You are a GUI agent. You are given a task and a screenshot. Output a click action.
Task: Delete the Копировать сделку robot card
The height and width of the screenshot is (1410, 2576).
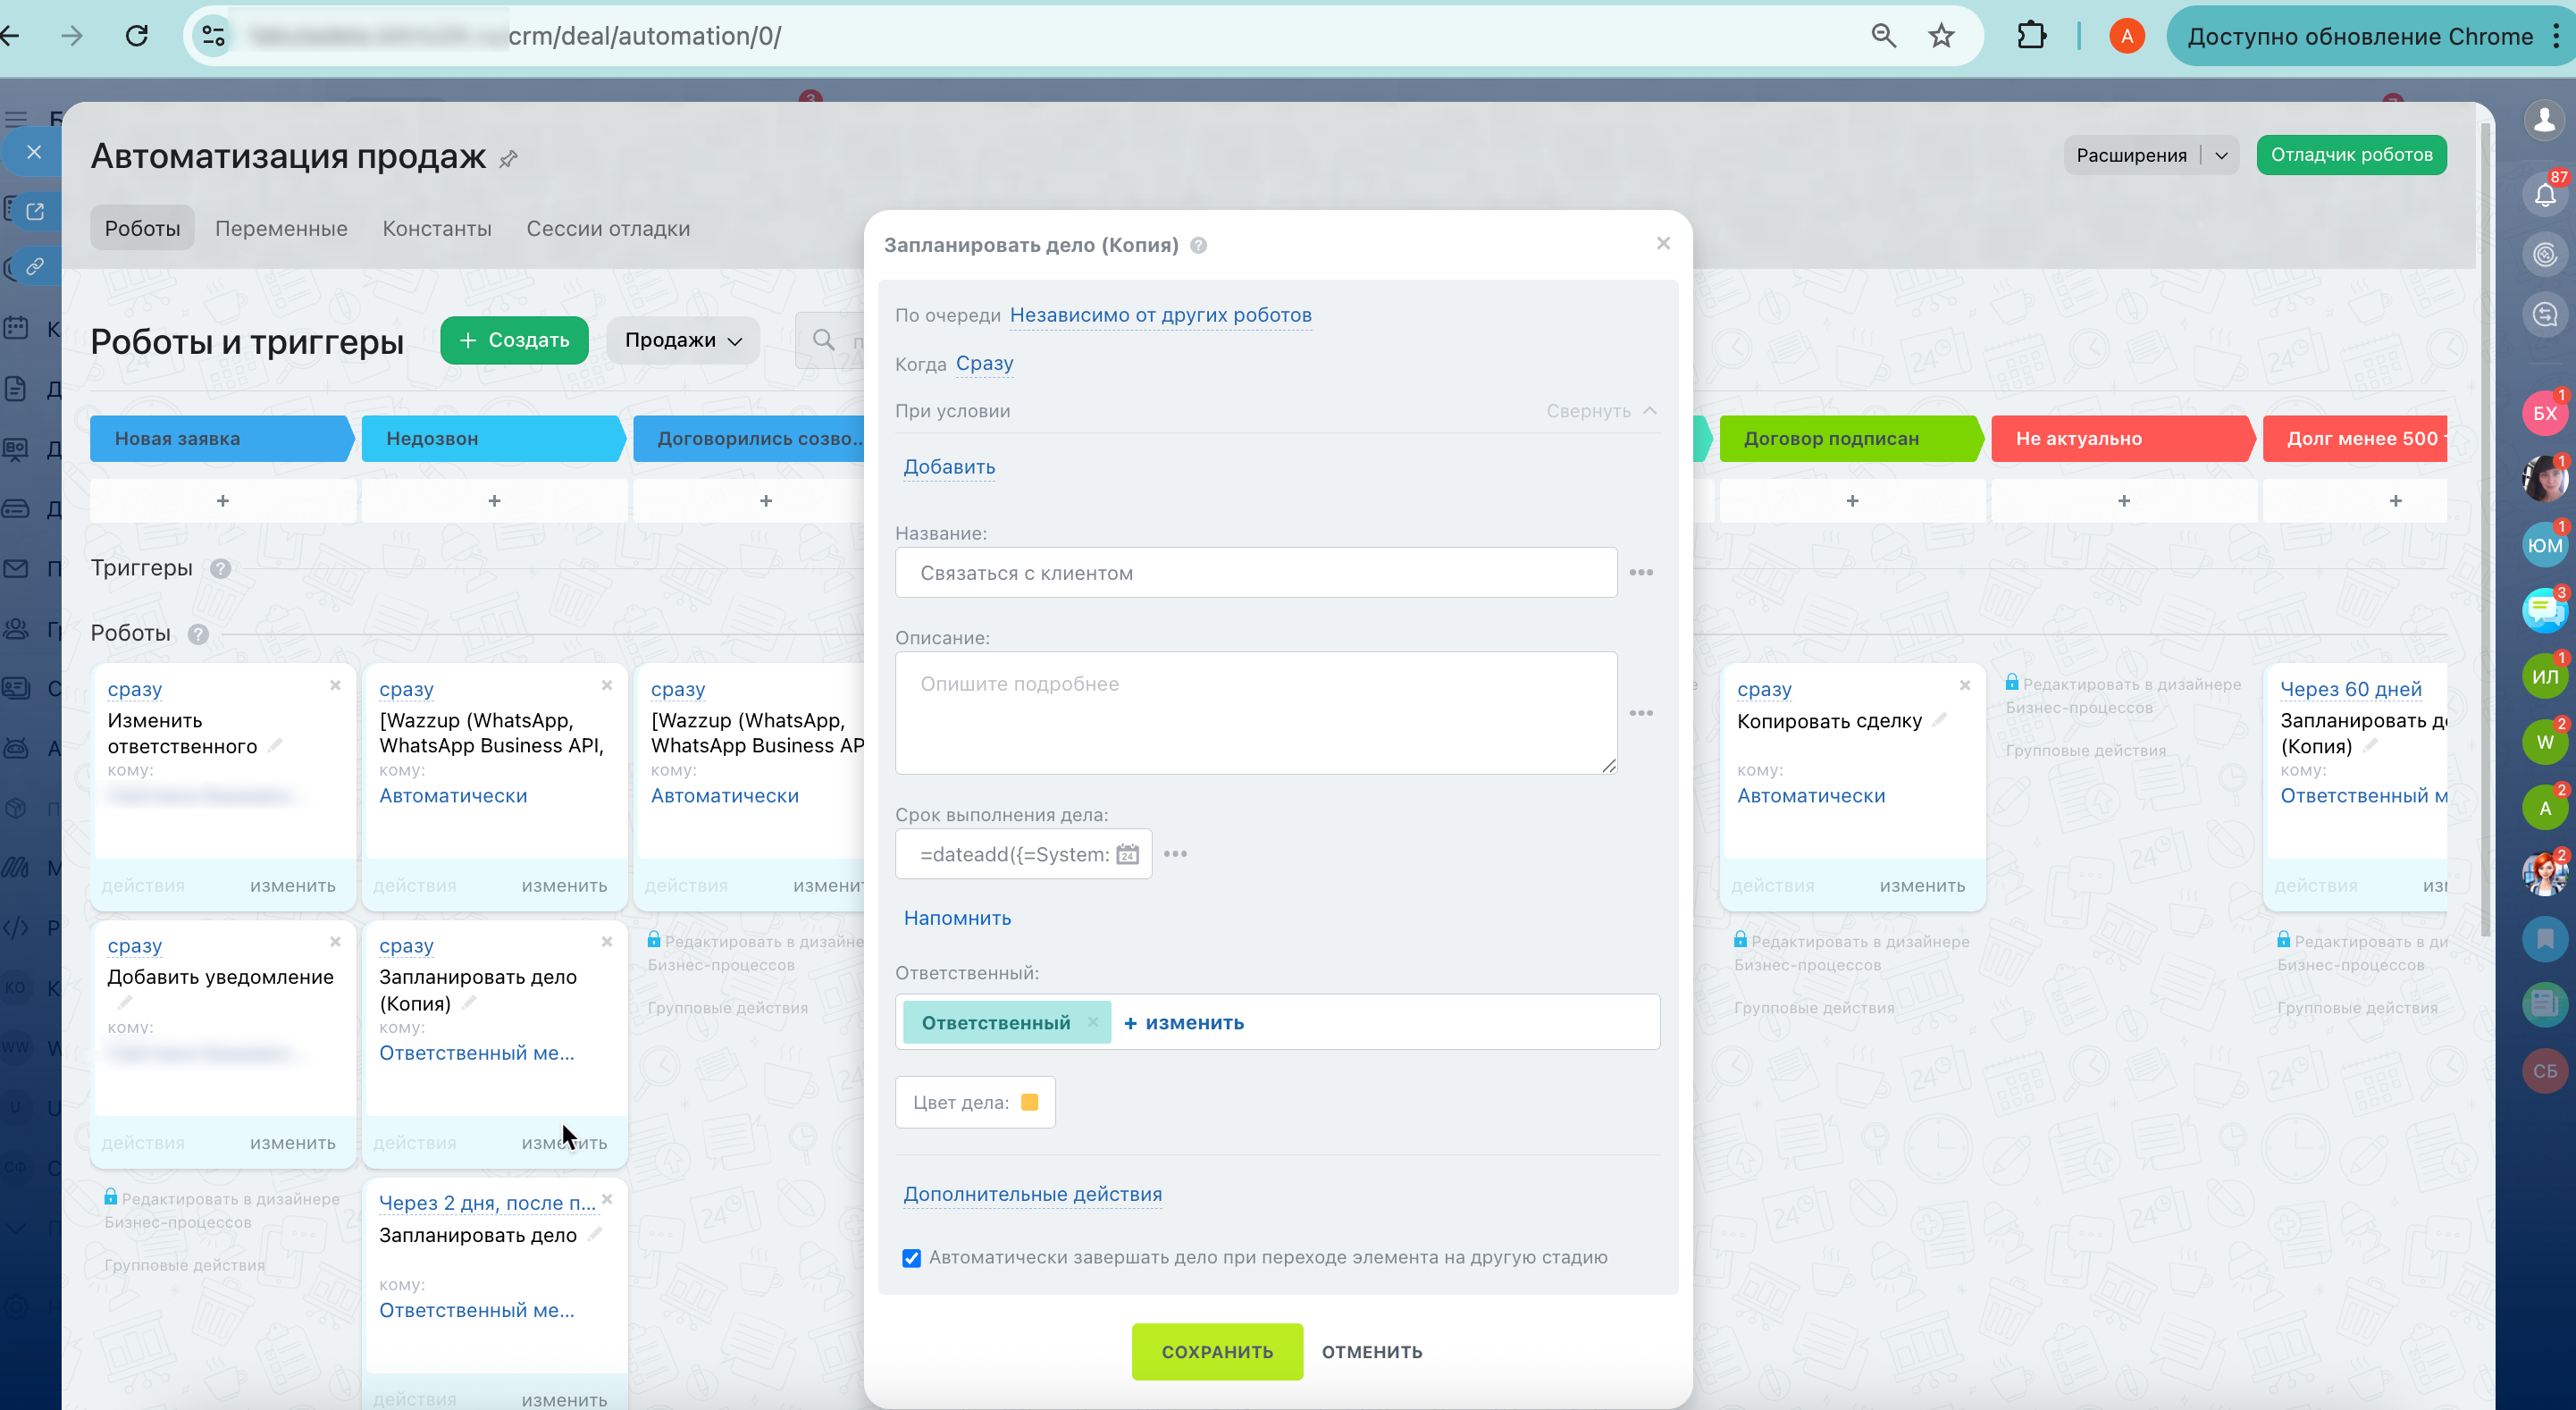(x=1964, y=685)
